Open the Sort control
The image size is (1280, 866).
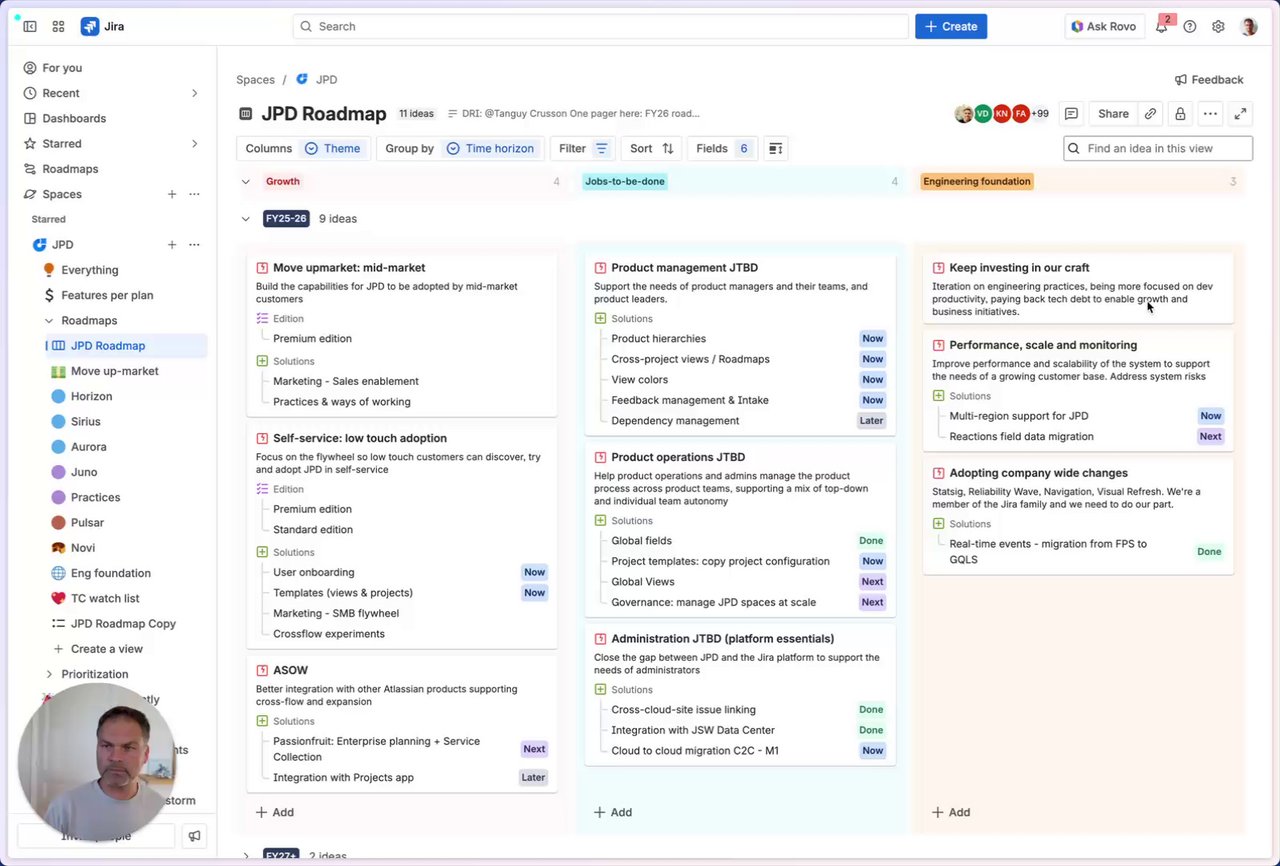[652, 148]
